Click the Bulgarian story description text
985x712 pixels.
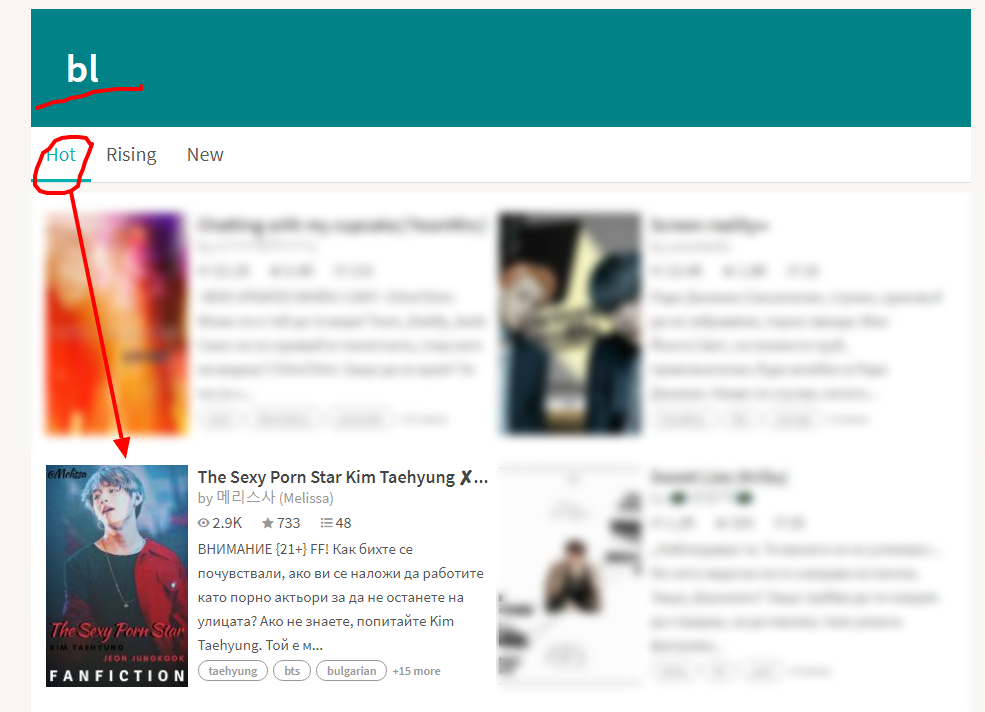point(341,597)
